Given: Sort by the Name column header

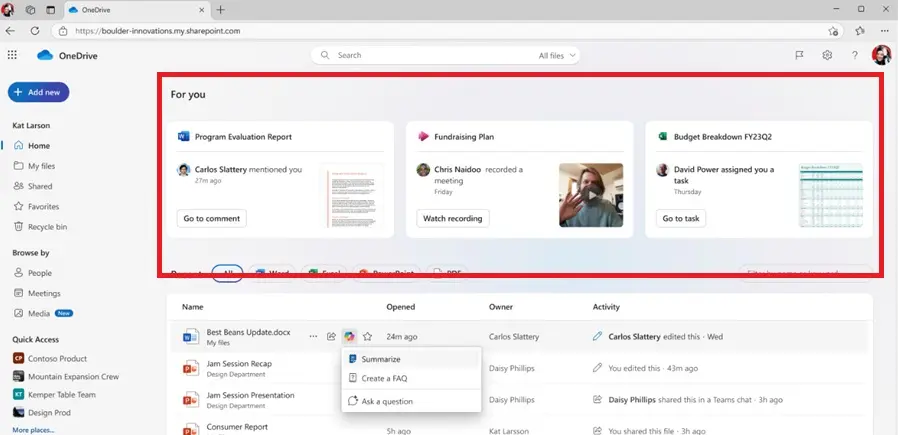Looking at the screenshot, I should (x=192, y=307).
